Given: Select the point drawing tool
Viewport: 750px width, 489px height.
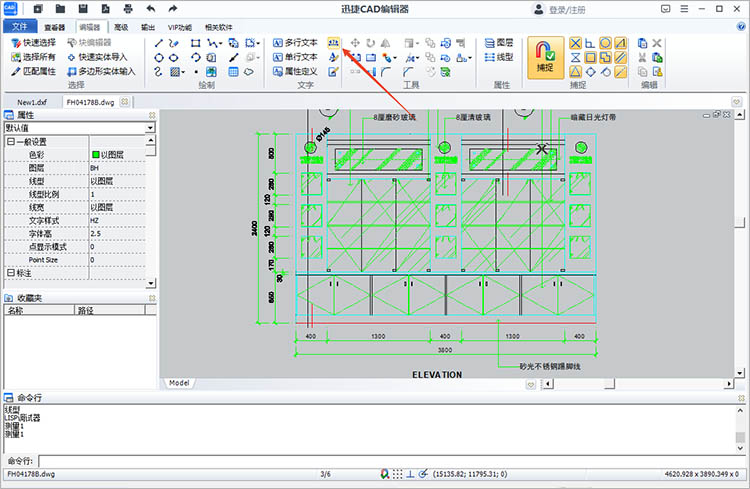Looking at the screenshot, I should [x=196, y=72].
